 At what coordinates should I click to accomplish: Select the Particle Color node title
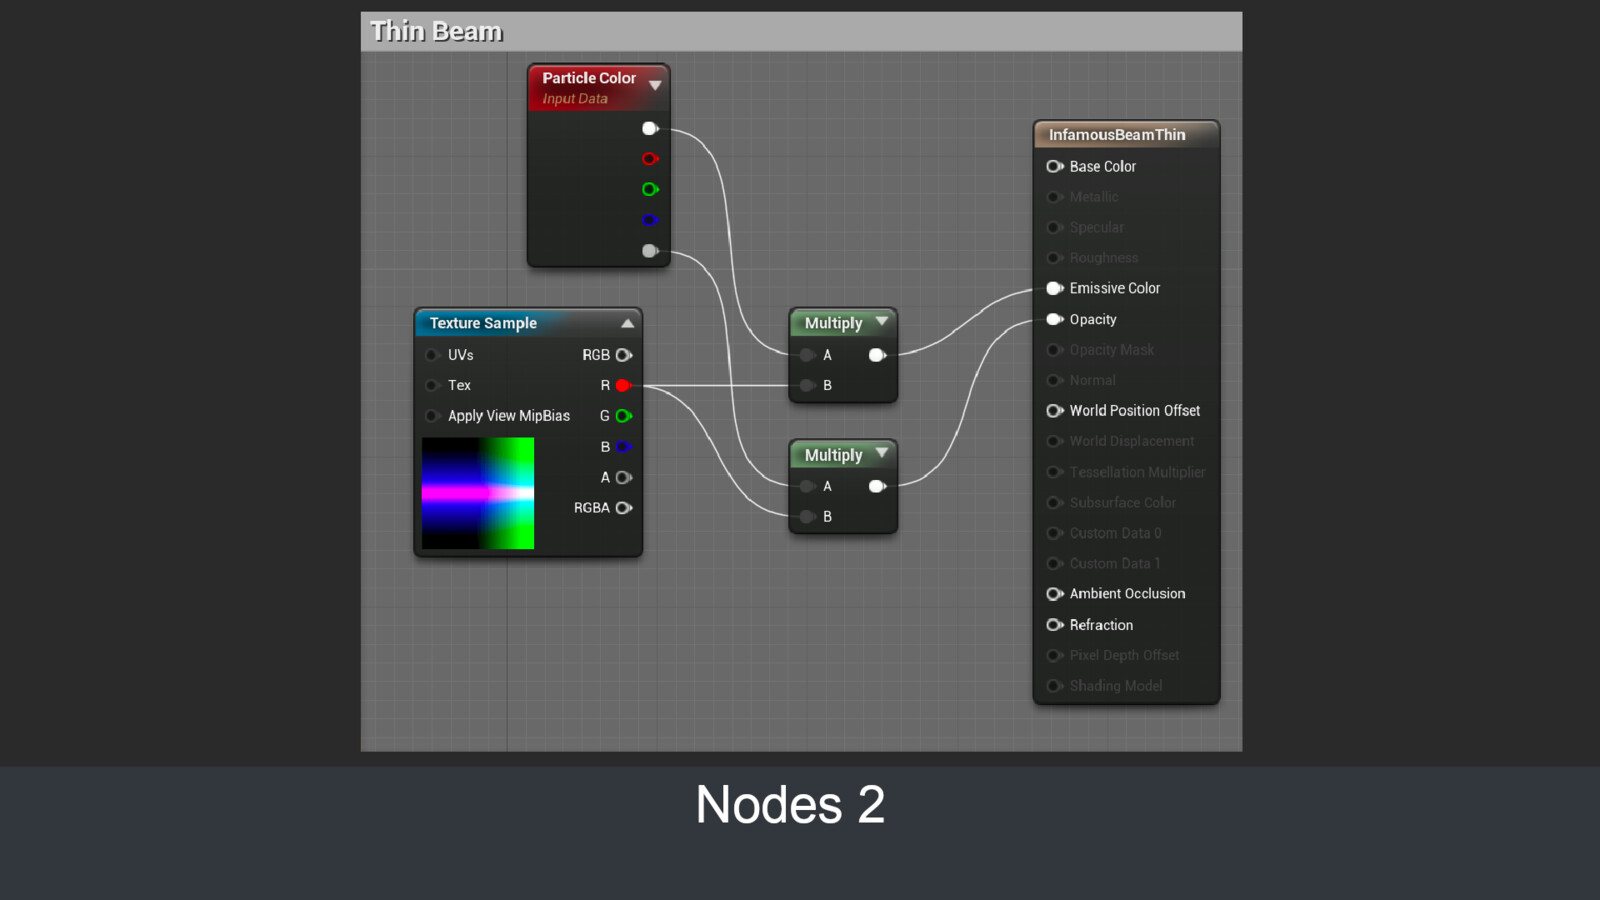click(589, 78)
